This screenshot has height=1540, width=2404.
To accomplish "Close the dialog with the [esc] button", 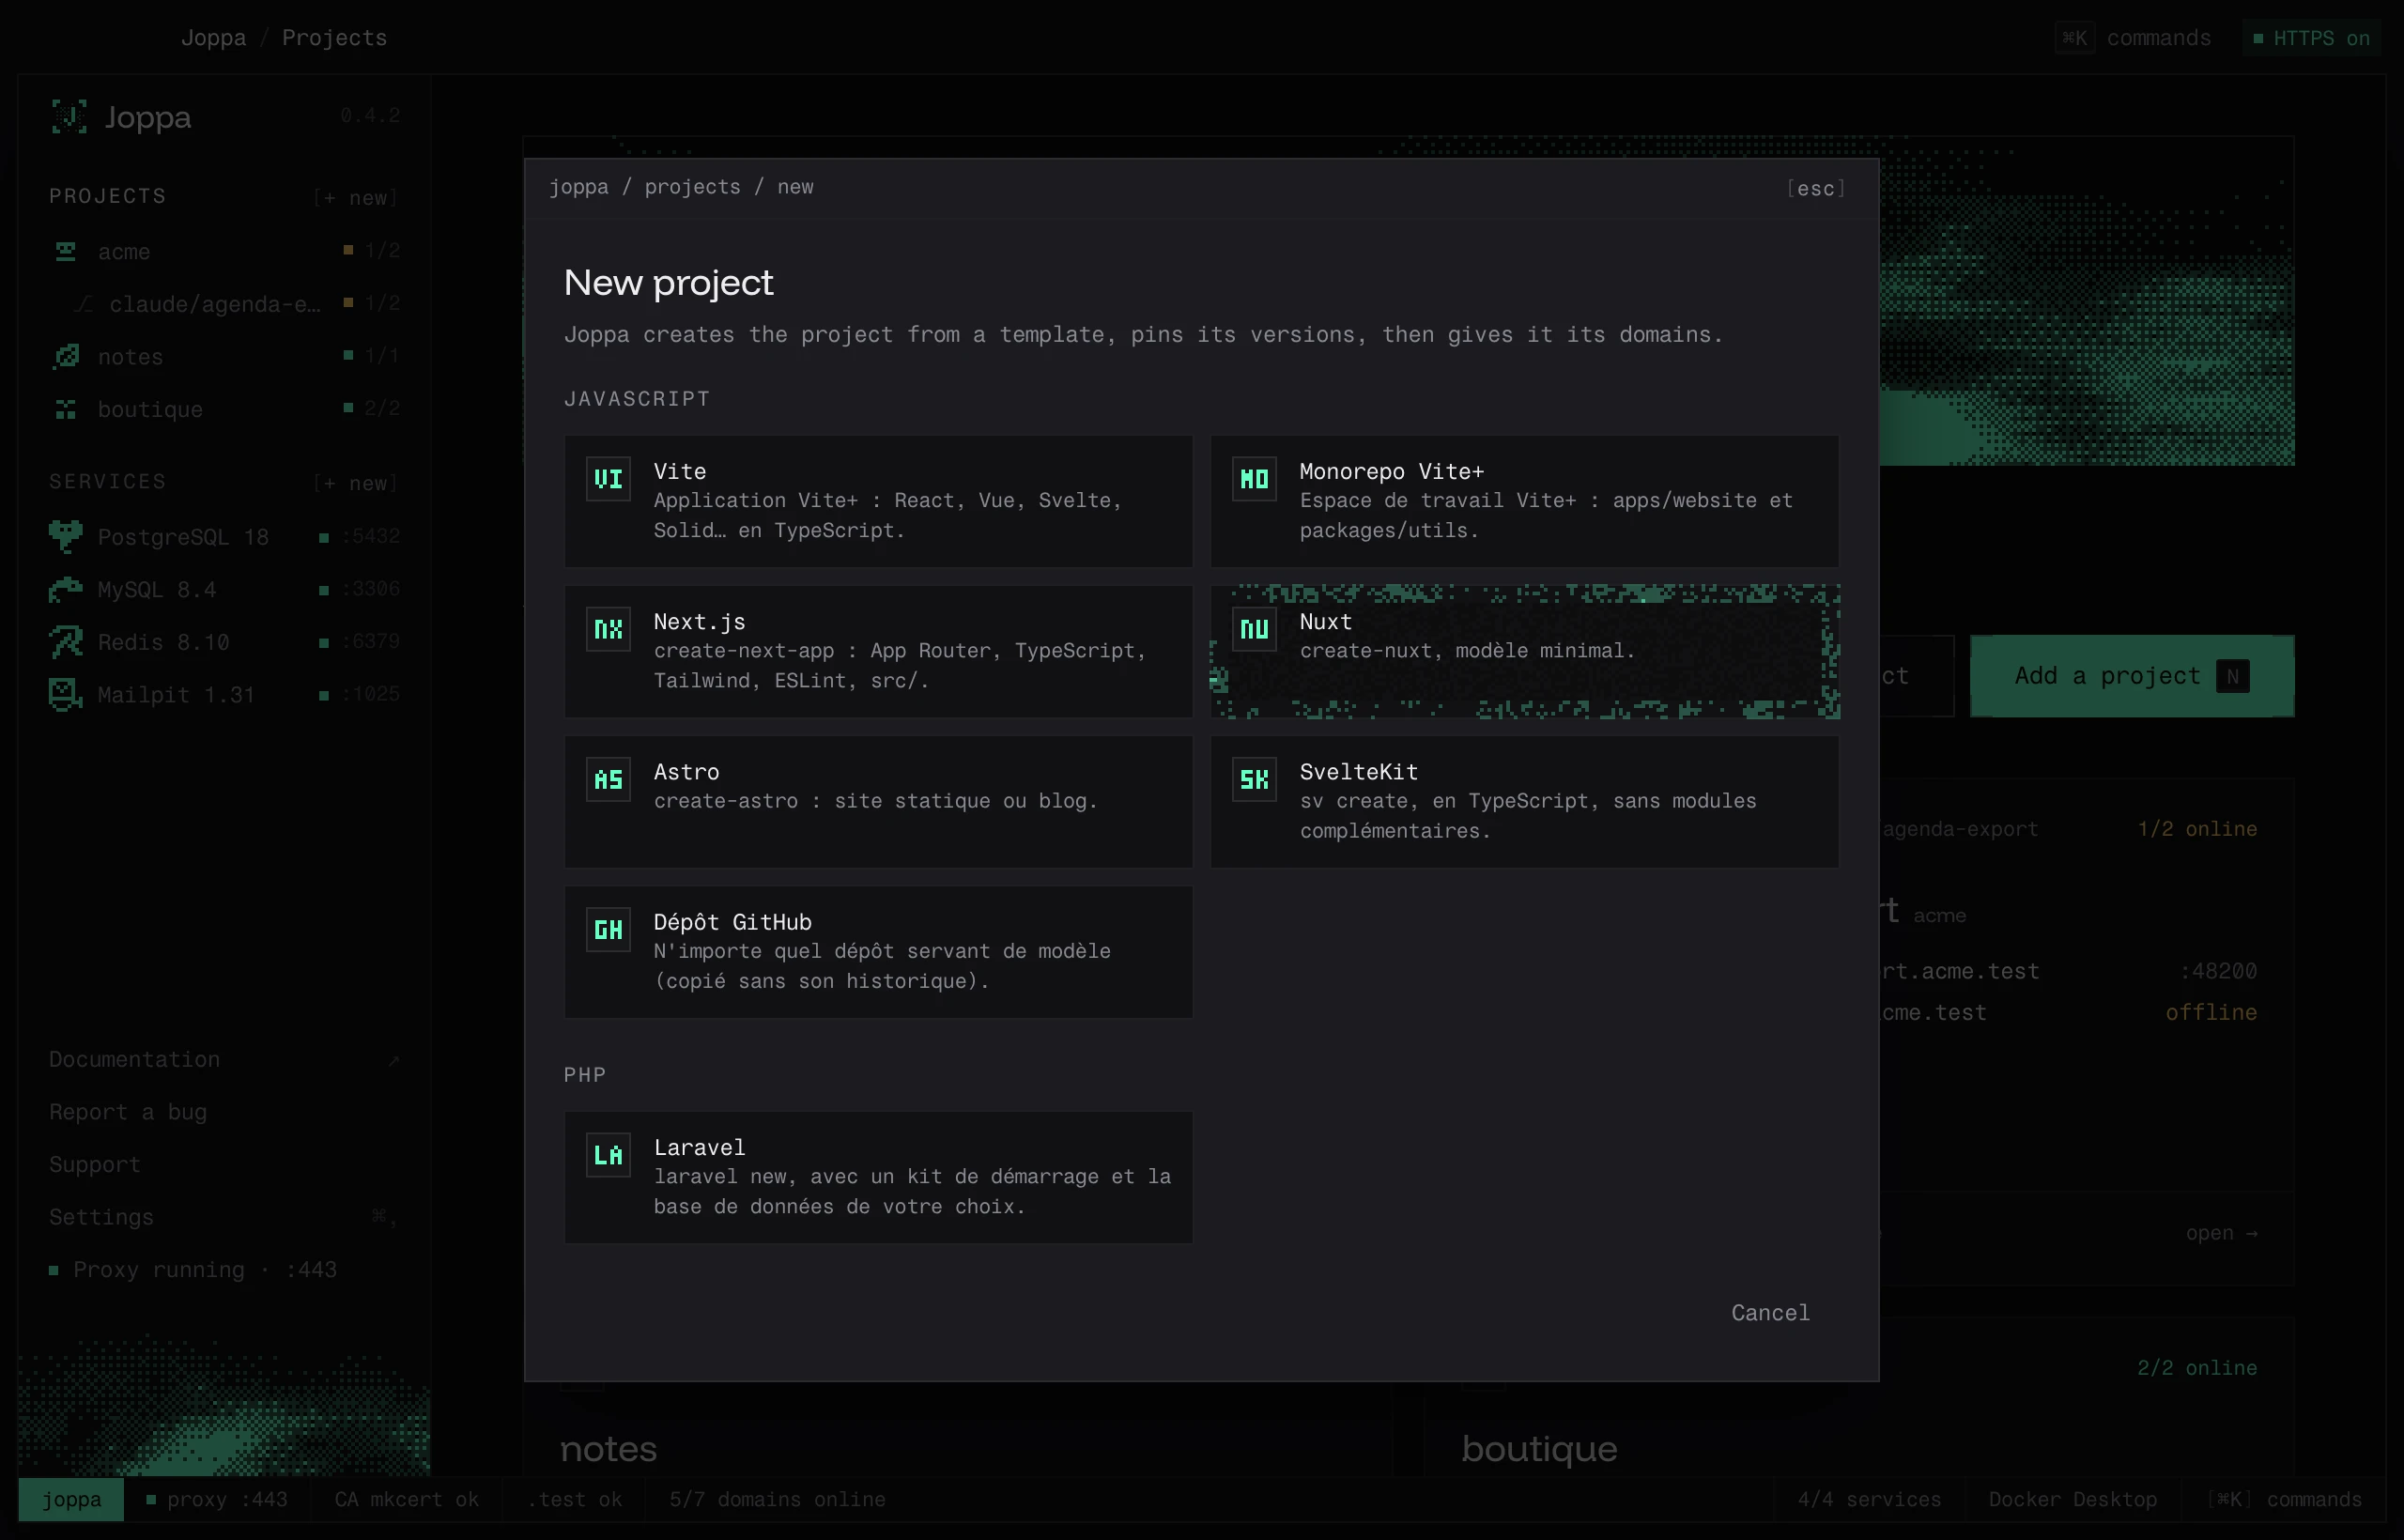I will 1815,189.
